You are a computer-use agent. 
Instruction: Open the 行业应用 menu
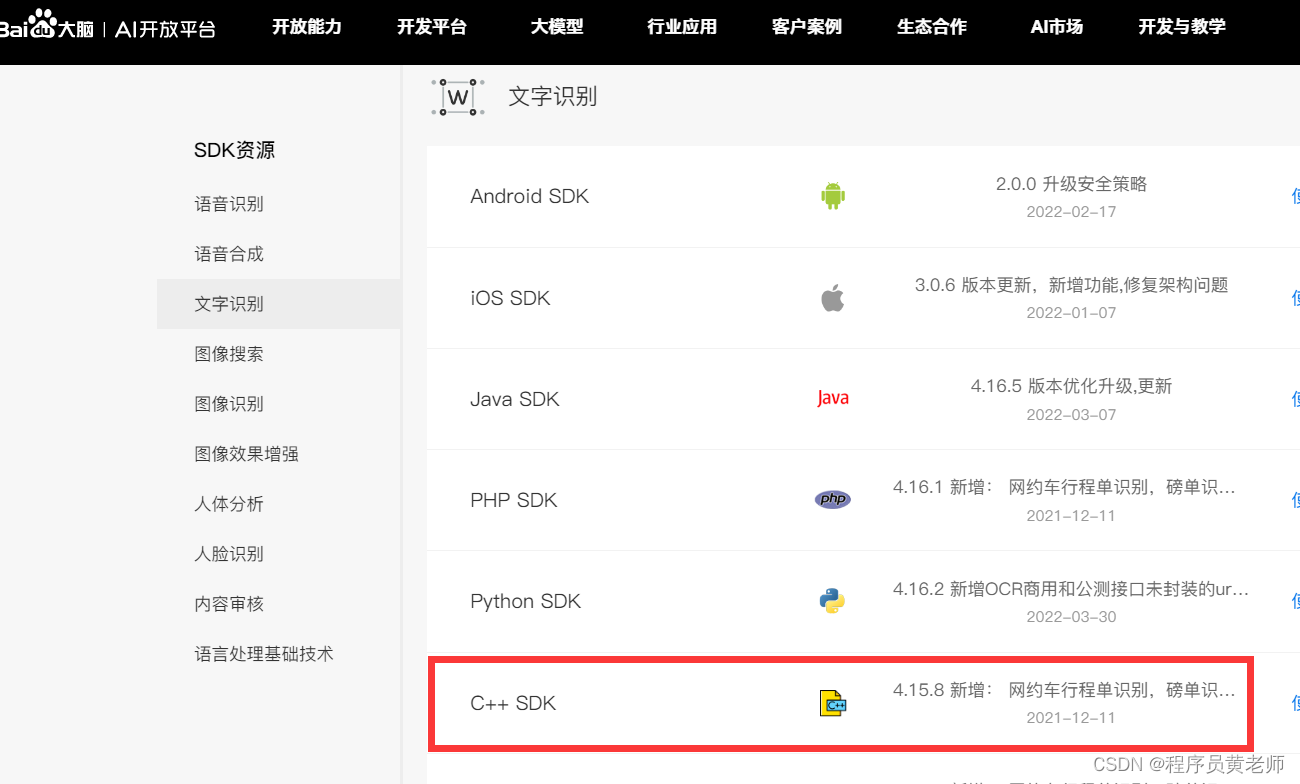(682, 27)
